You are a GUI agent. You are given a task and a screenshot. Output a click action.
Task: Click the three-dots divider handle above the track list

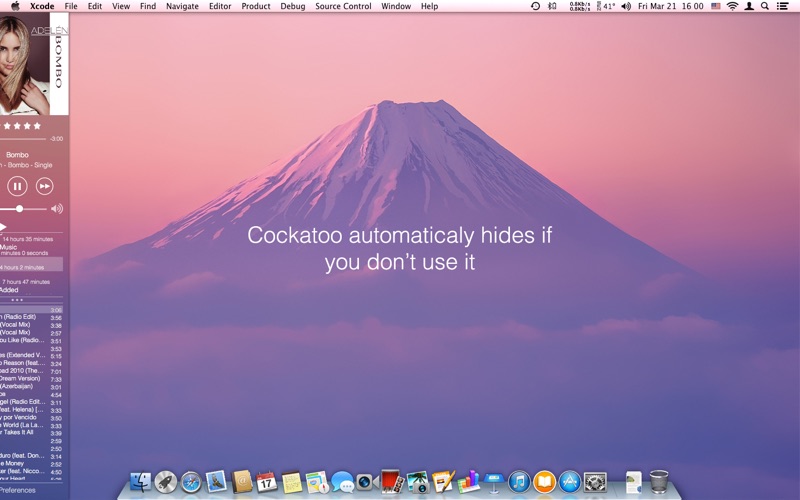pos(17,300)
